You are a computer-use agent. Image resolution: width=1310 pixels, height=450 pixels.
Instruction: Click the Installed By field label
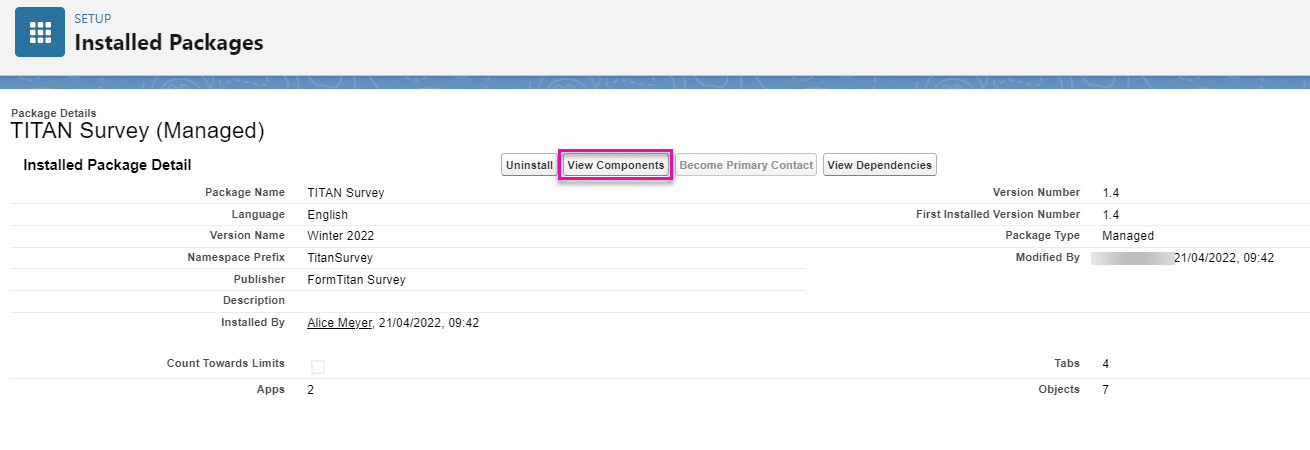[x=253, y=322]
